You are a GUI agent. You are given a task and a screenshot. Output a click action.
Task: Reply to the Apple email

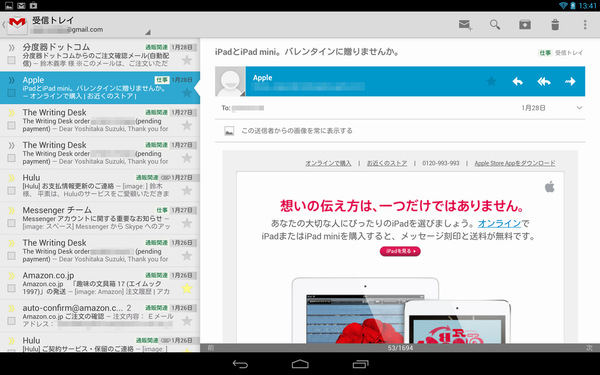point(517,81)
